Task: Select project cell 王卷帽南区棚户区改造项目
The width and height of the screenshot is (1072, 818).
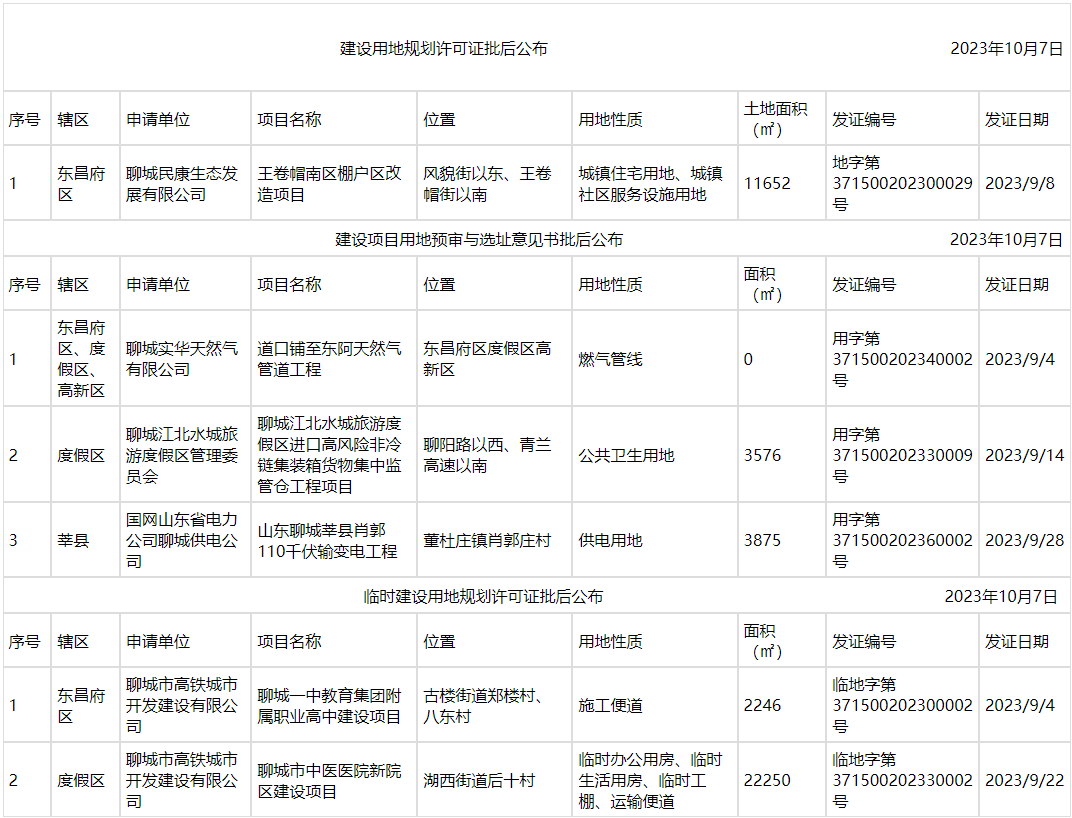Action: click(x=330, y=184)
